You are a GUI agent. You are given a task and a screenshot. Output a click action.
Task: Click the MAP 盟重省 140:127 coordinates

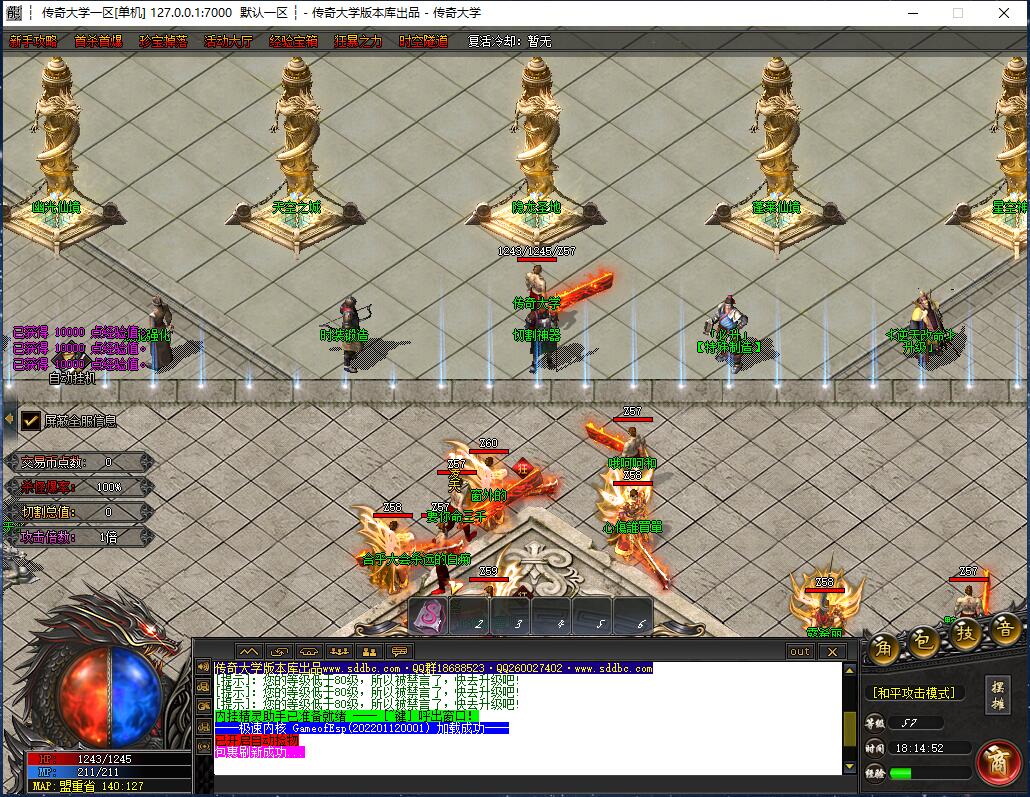88,786
